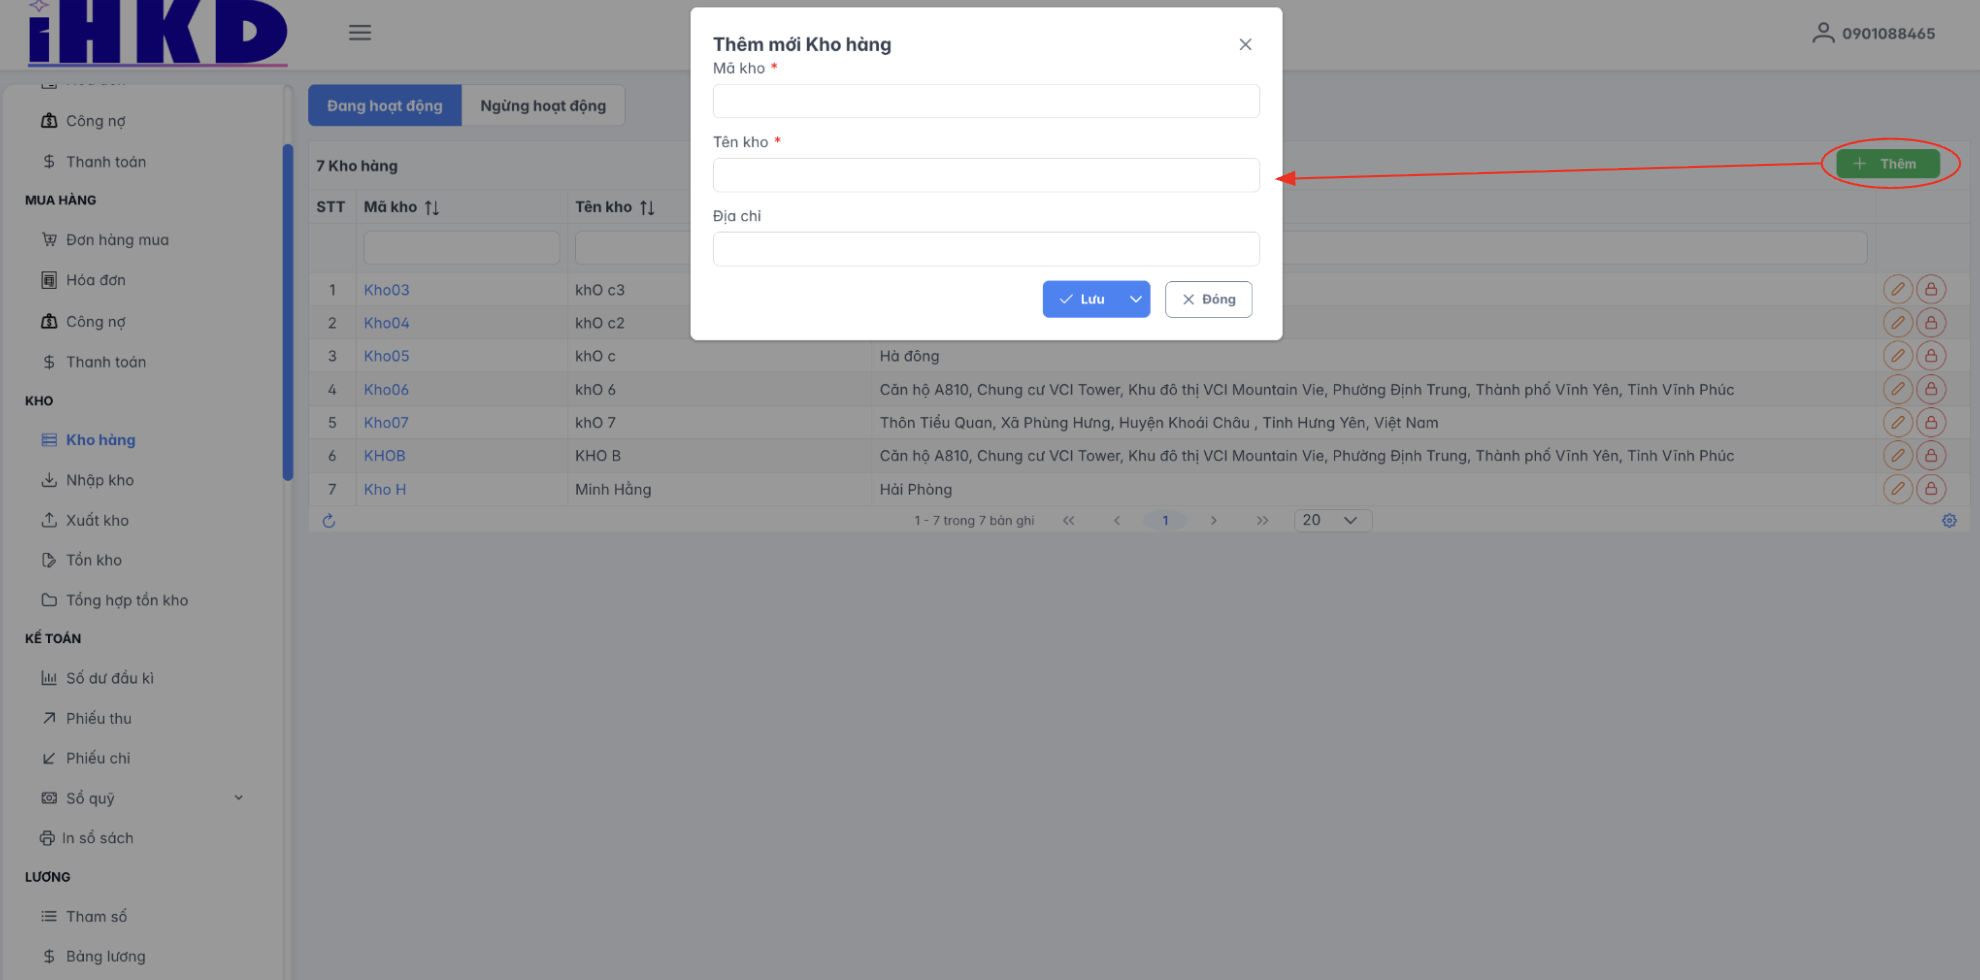Click the sidebar vertical scrollbar
This screenshot has width=1980, height=980.
(x=288, y=312)
